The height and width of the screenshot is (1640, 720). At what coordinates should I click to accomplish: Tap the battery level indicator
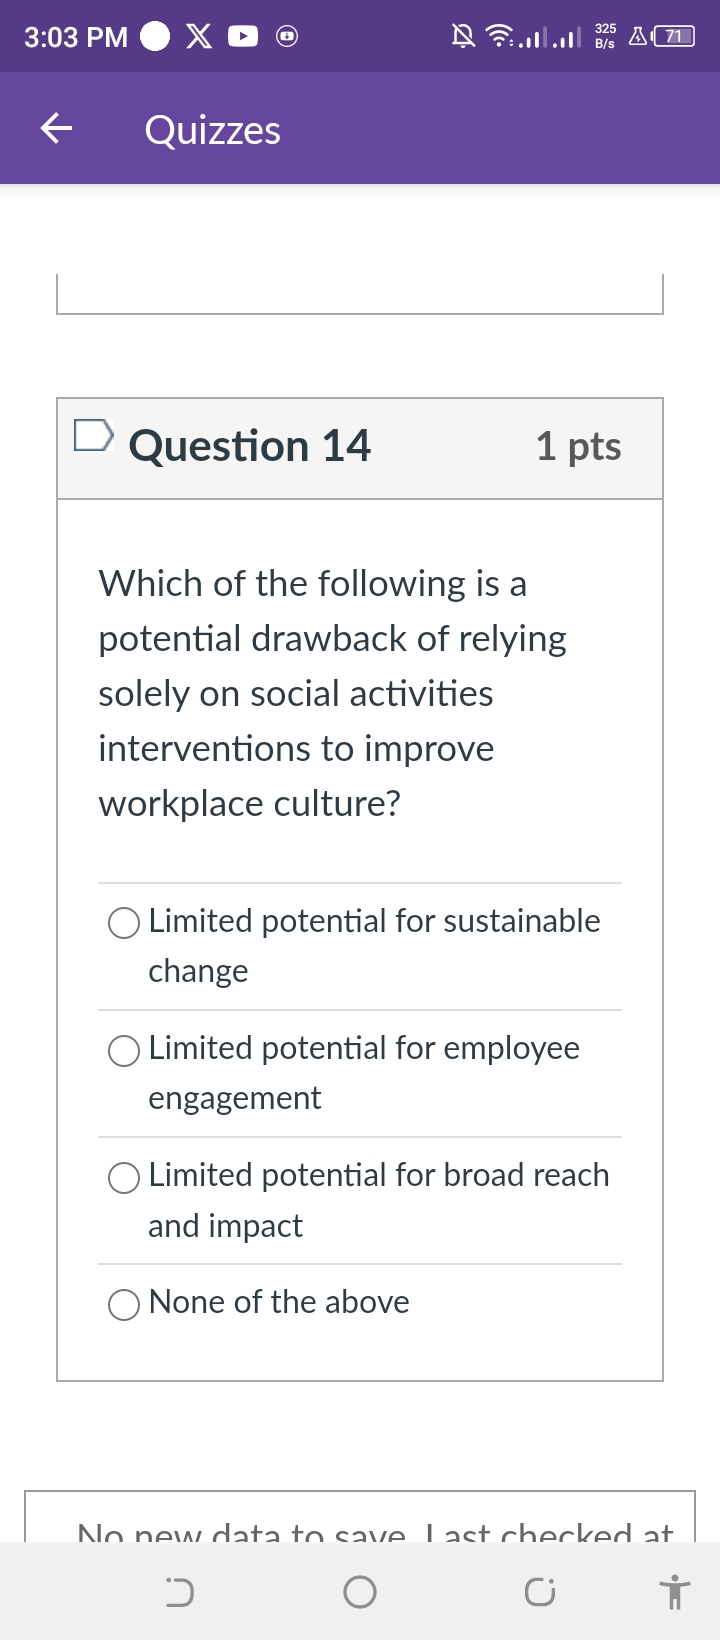[676, 37]
